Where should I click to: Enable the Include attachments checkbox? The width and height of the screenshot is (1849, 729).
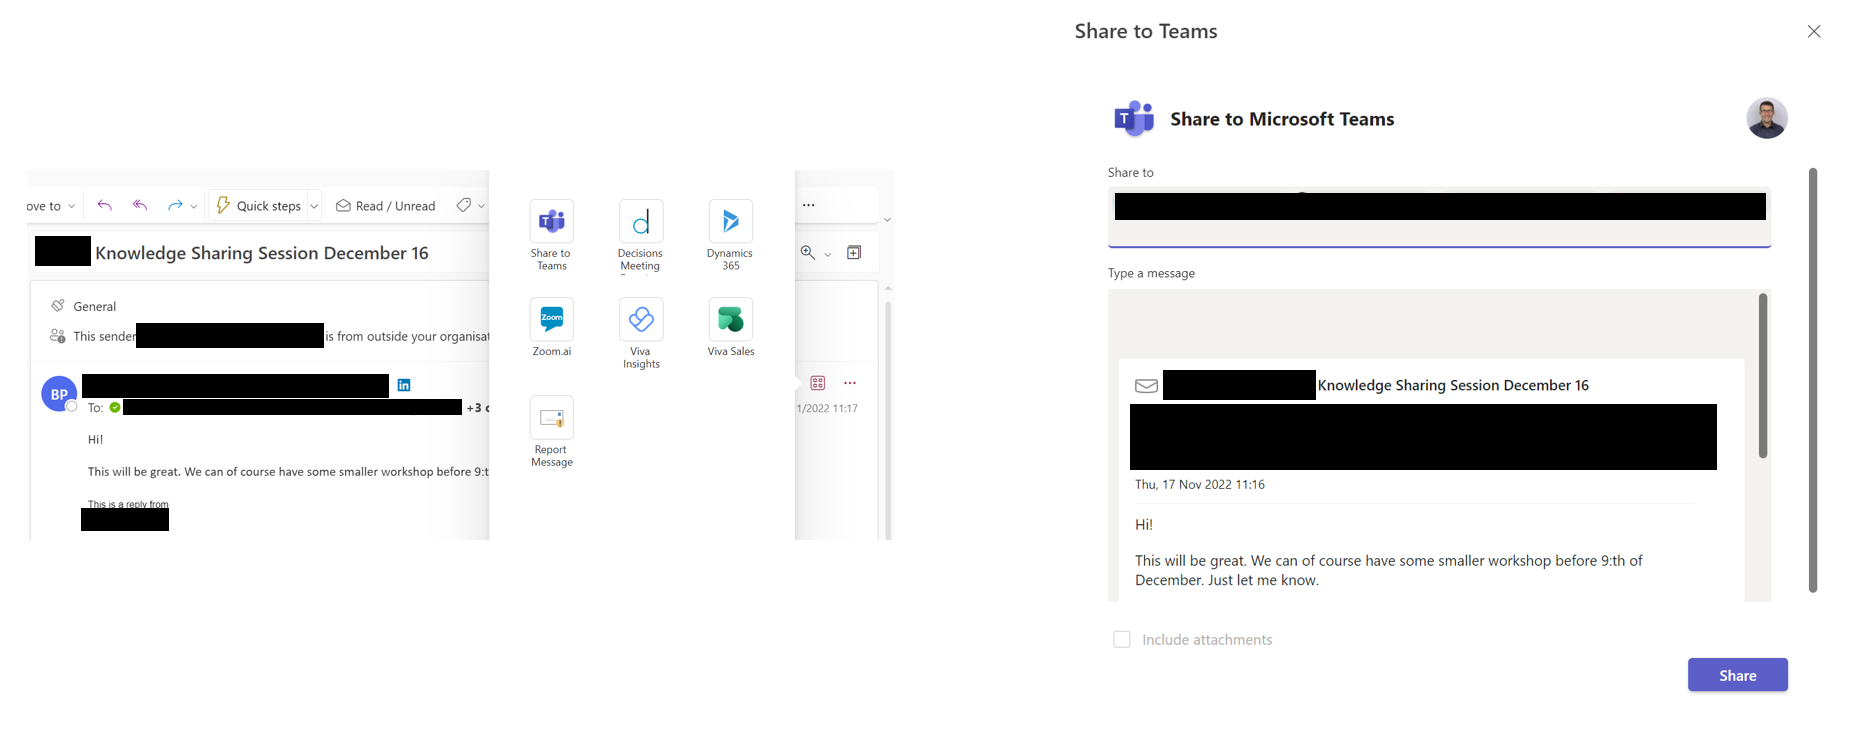[1122, 640]
